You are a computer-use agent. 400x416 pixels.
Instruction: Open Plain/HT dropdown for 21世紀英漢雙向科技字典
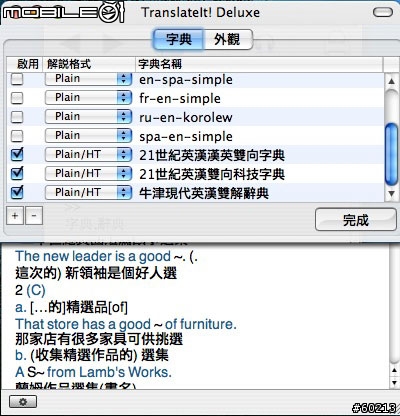tap(88, 174)
